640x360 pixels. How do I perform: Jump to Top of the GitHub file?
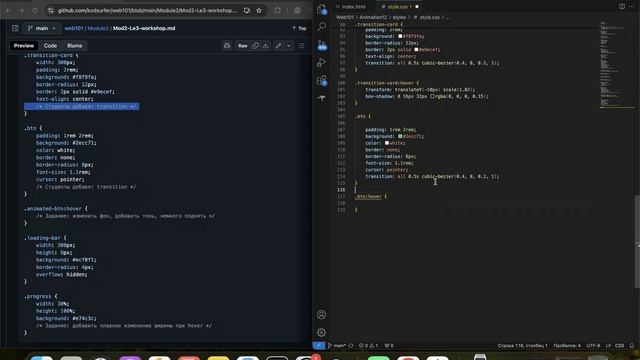pyautogui.click(x=299, y=28)
